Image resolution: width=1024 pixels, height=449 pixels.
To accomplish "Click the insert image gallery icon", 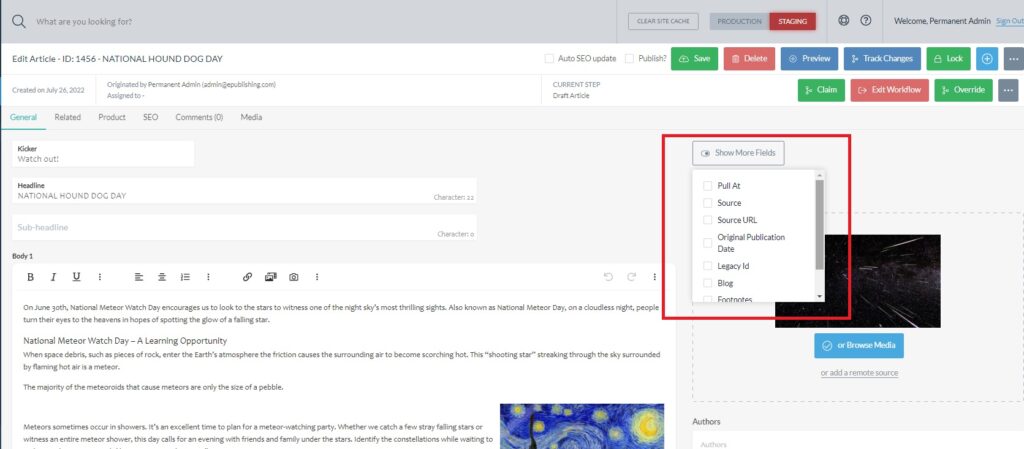I will [270, 277].
